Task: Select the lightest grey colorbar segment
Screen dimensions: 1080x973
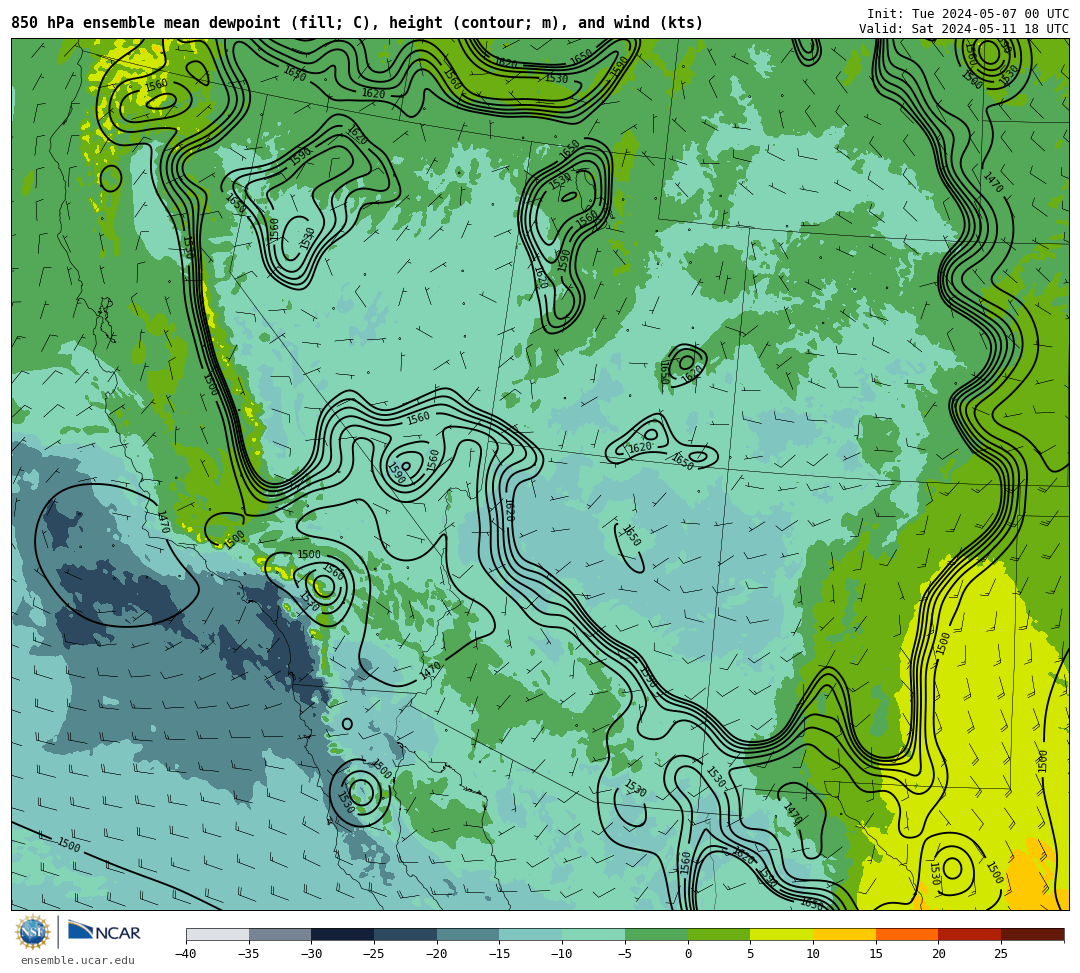Action: coord(218,934)
